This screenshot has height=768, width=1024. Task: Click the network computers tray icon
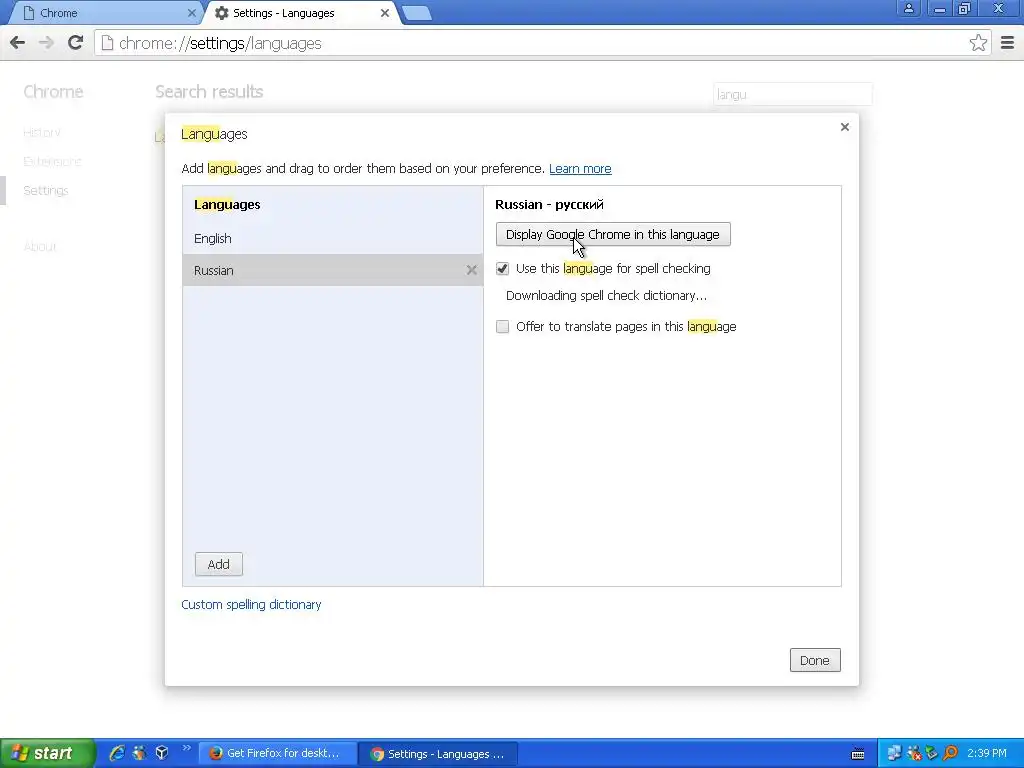(x=895, y=754)
